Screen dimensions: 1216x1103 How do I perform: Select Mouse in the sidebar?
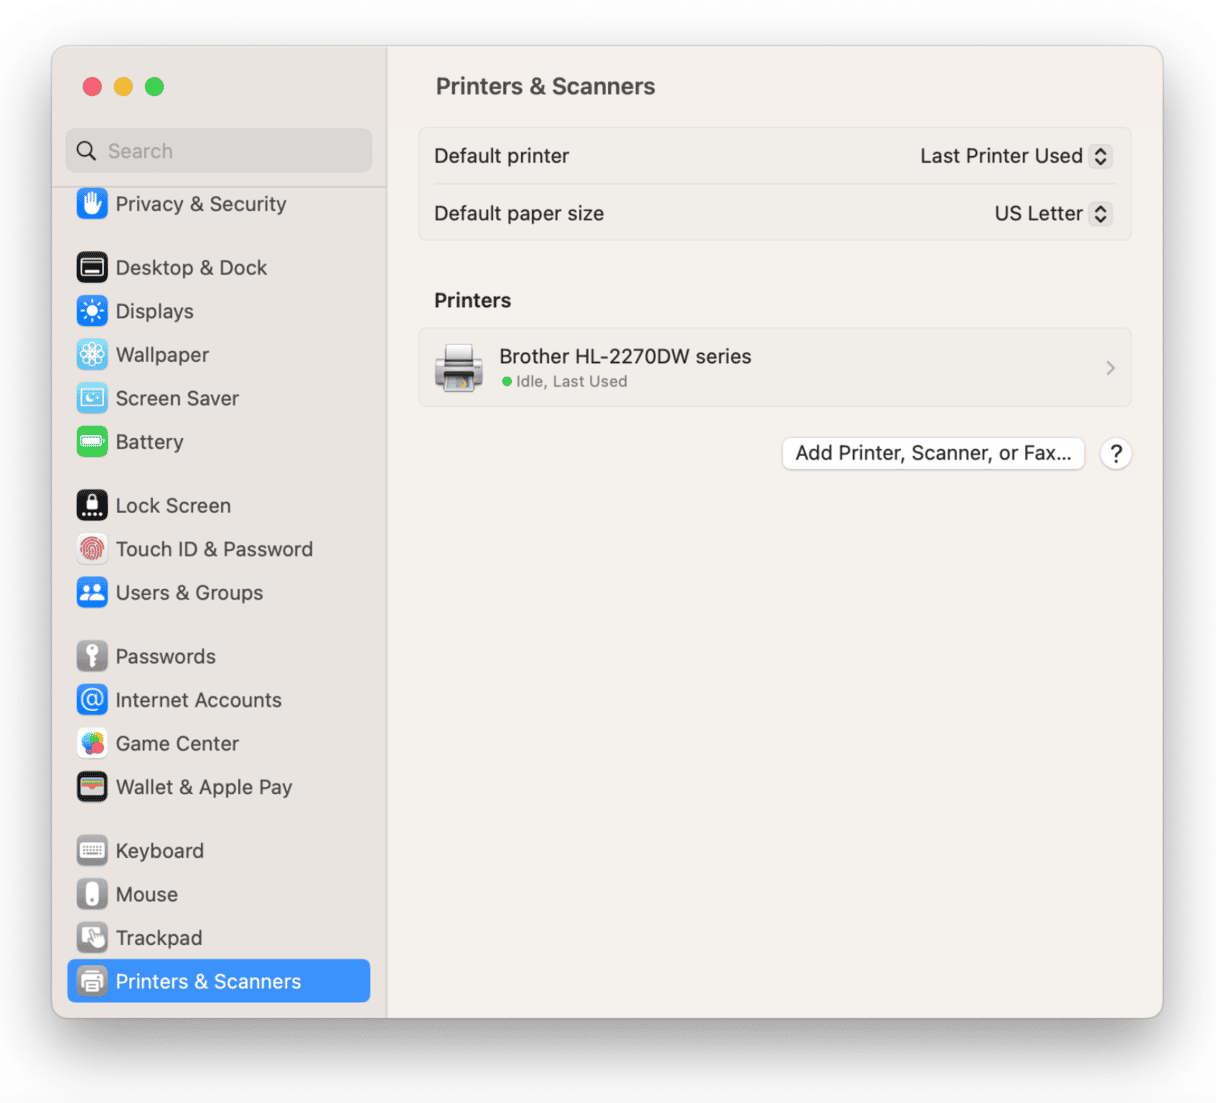pos(219,895)
